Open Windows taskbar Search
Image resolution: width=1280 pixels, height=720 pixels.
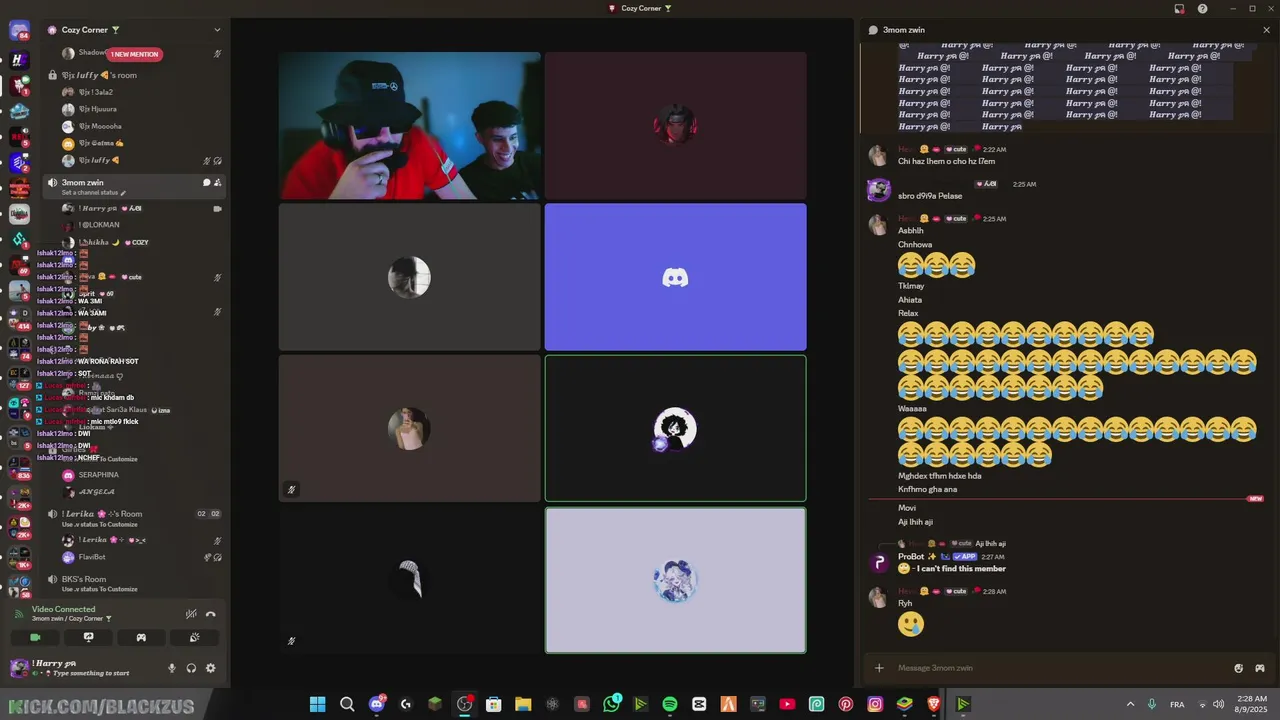tap(347, 704)
